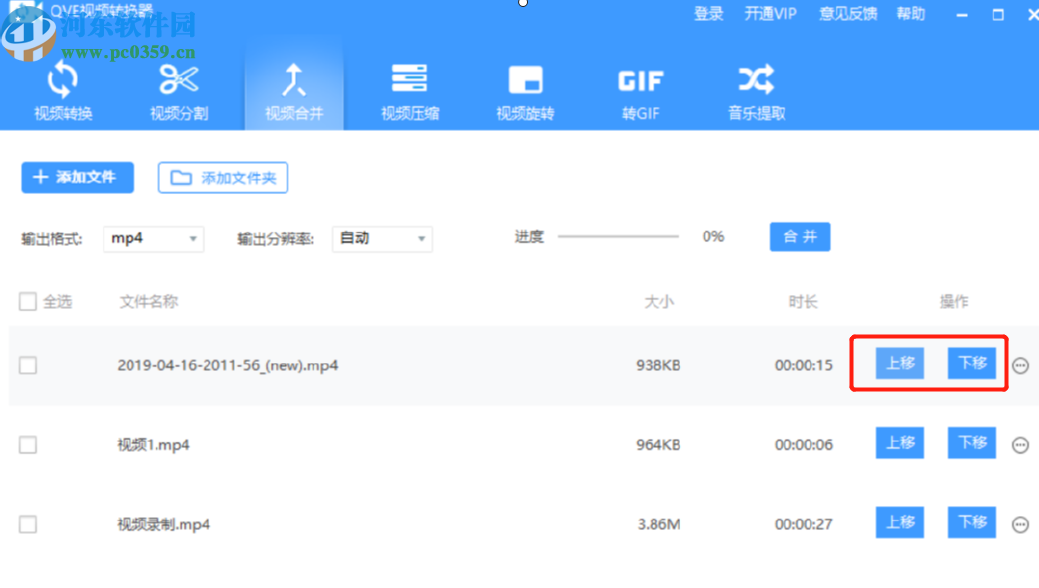Image resolution: width=1039 pixels, height=588 pixels.
Task: Click the 合并 merge button
Action: 799,236
